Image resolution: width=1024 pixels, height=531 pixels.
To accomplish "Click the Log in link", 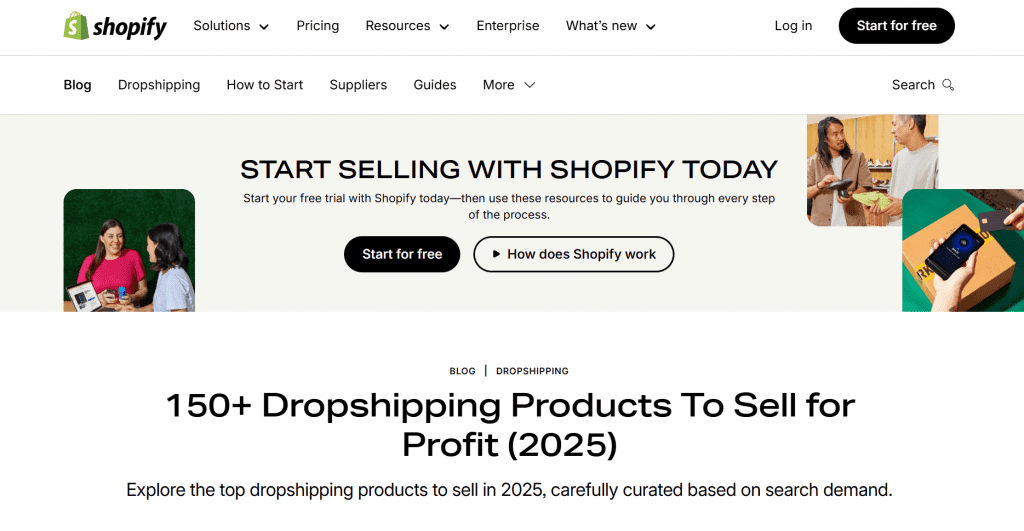I will (793, 26).
